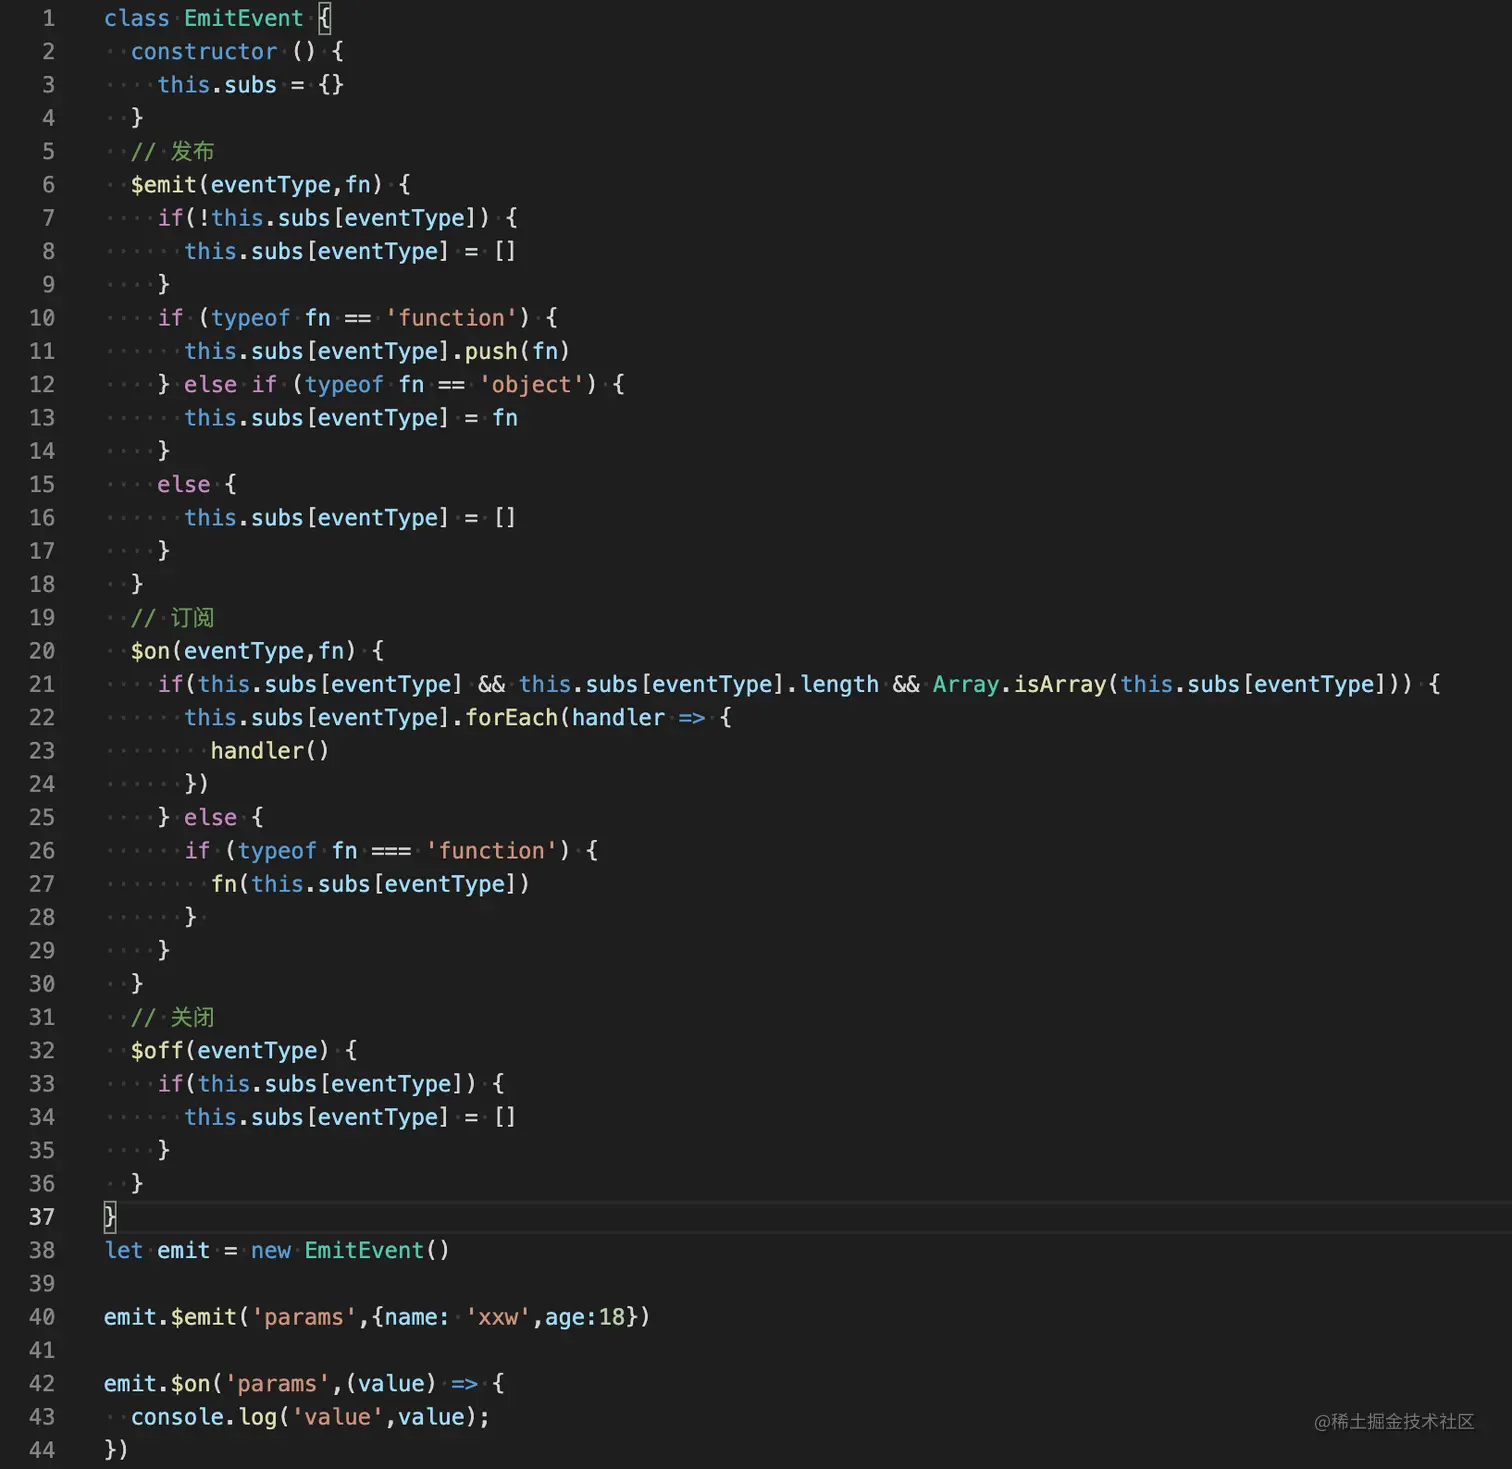
Task: Click the 'constructor' method name
Action: tap(204, 51)
